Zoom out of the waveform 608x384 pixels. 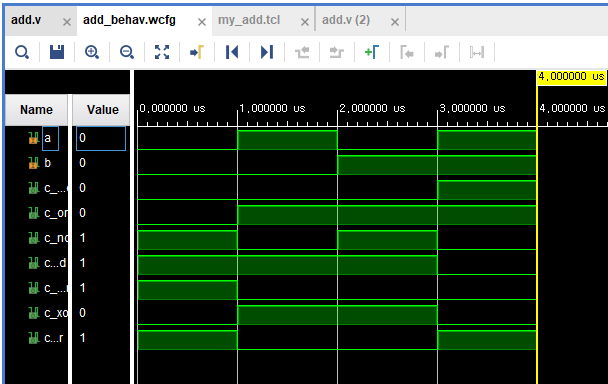pos(127,52)
